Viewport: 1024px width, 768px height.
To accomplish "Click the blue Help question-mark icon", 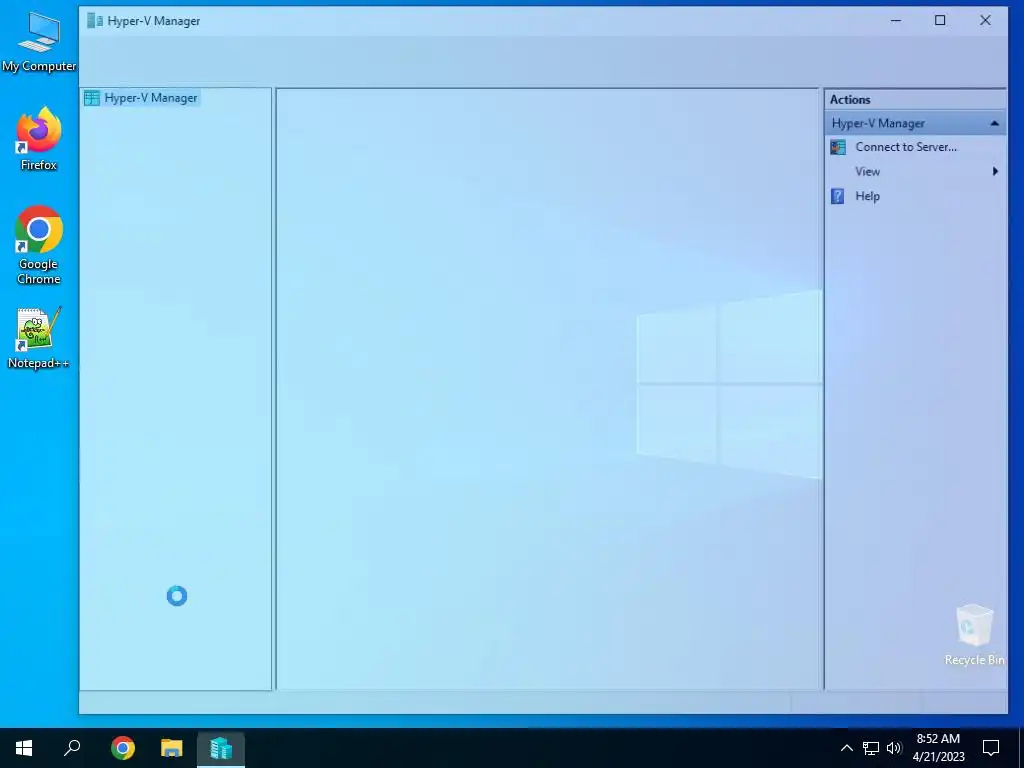I will [838, 196].
